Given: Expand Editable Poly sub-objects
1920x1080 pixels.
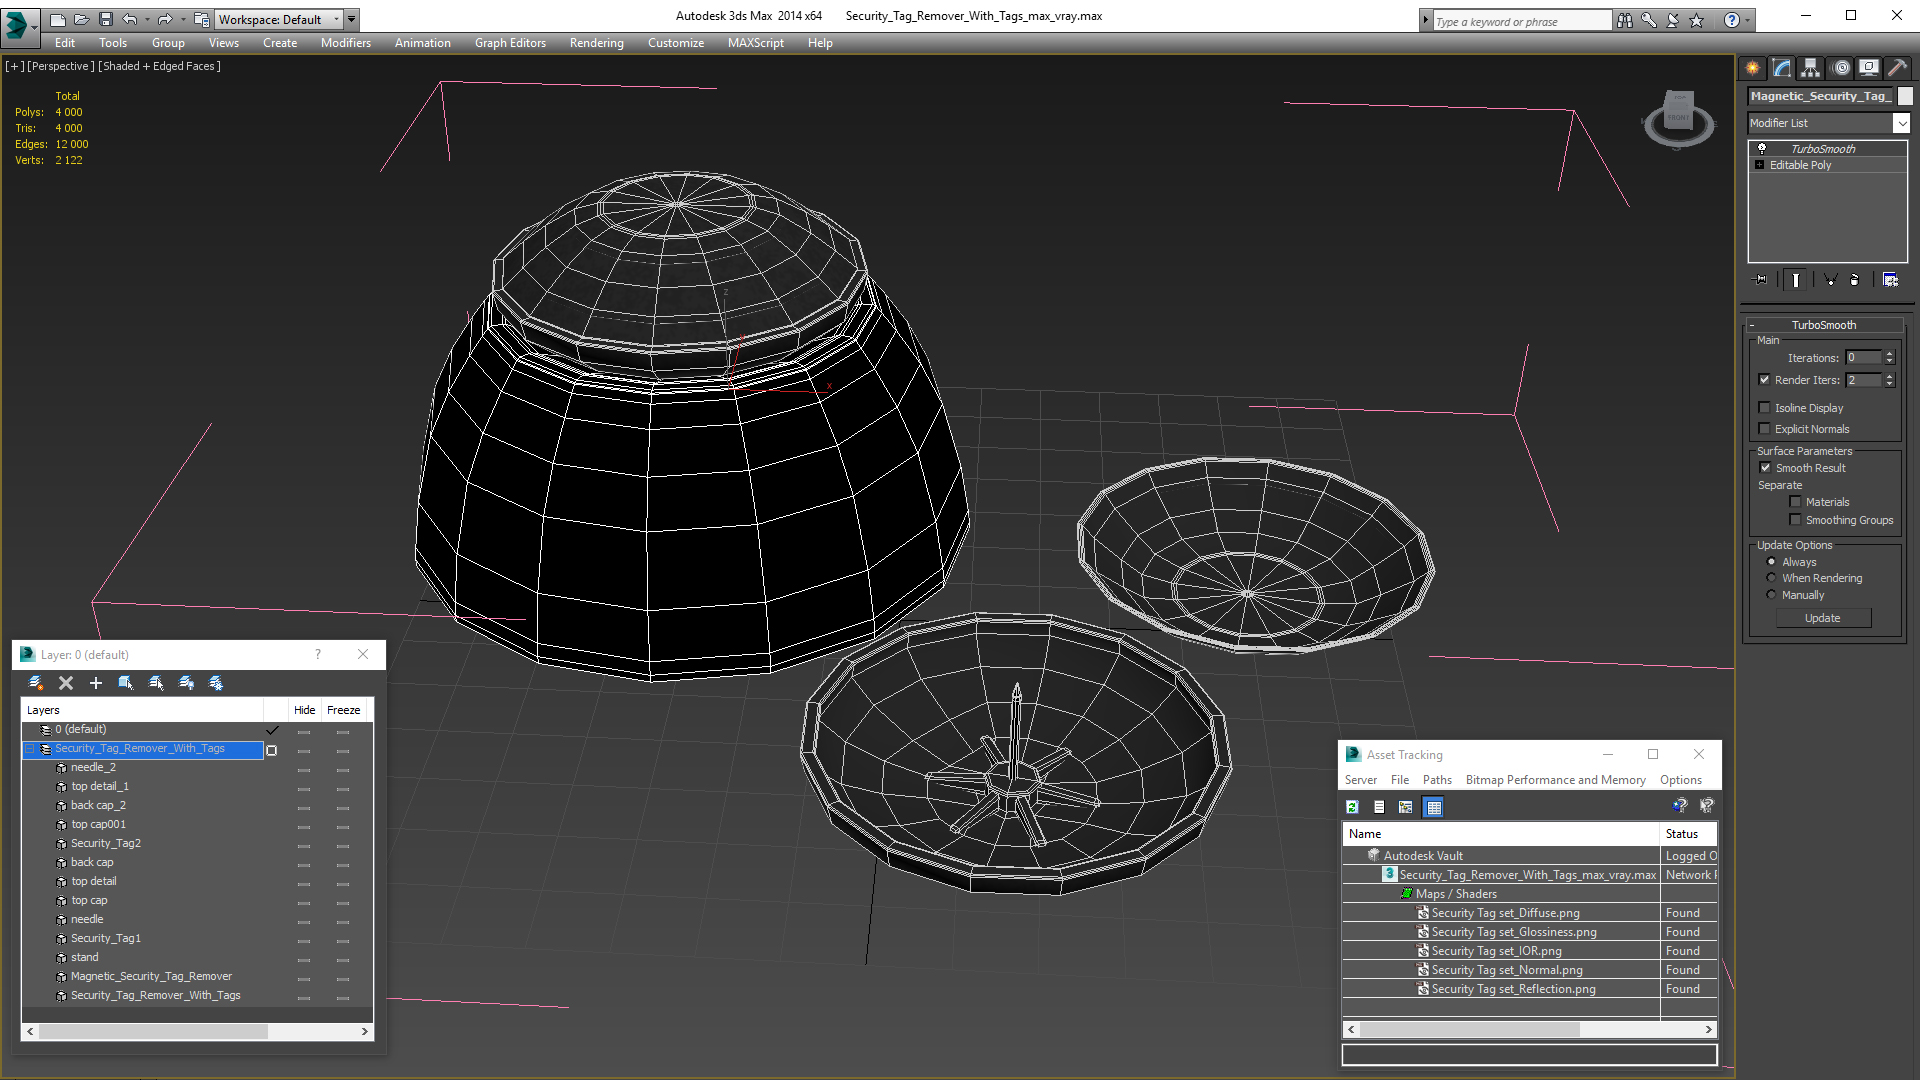Looking at the screenshot, I should [1759, 165].
